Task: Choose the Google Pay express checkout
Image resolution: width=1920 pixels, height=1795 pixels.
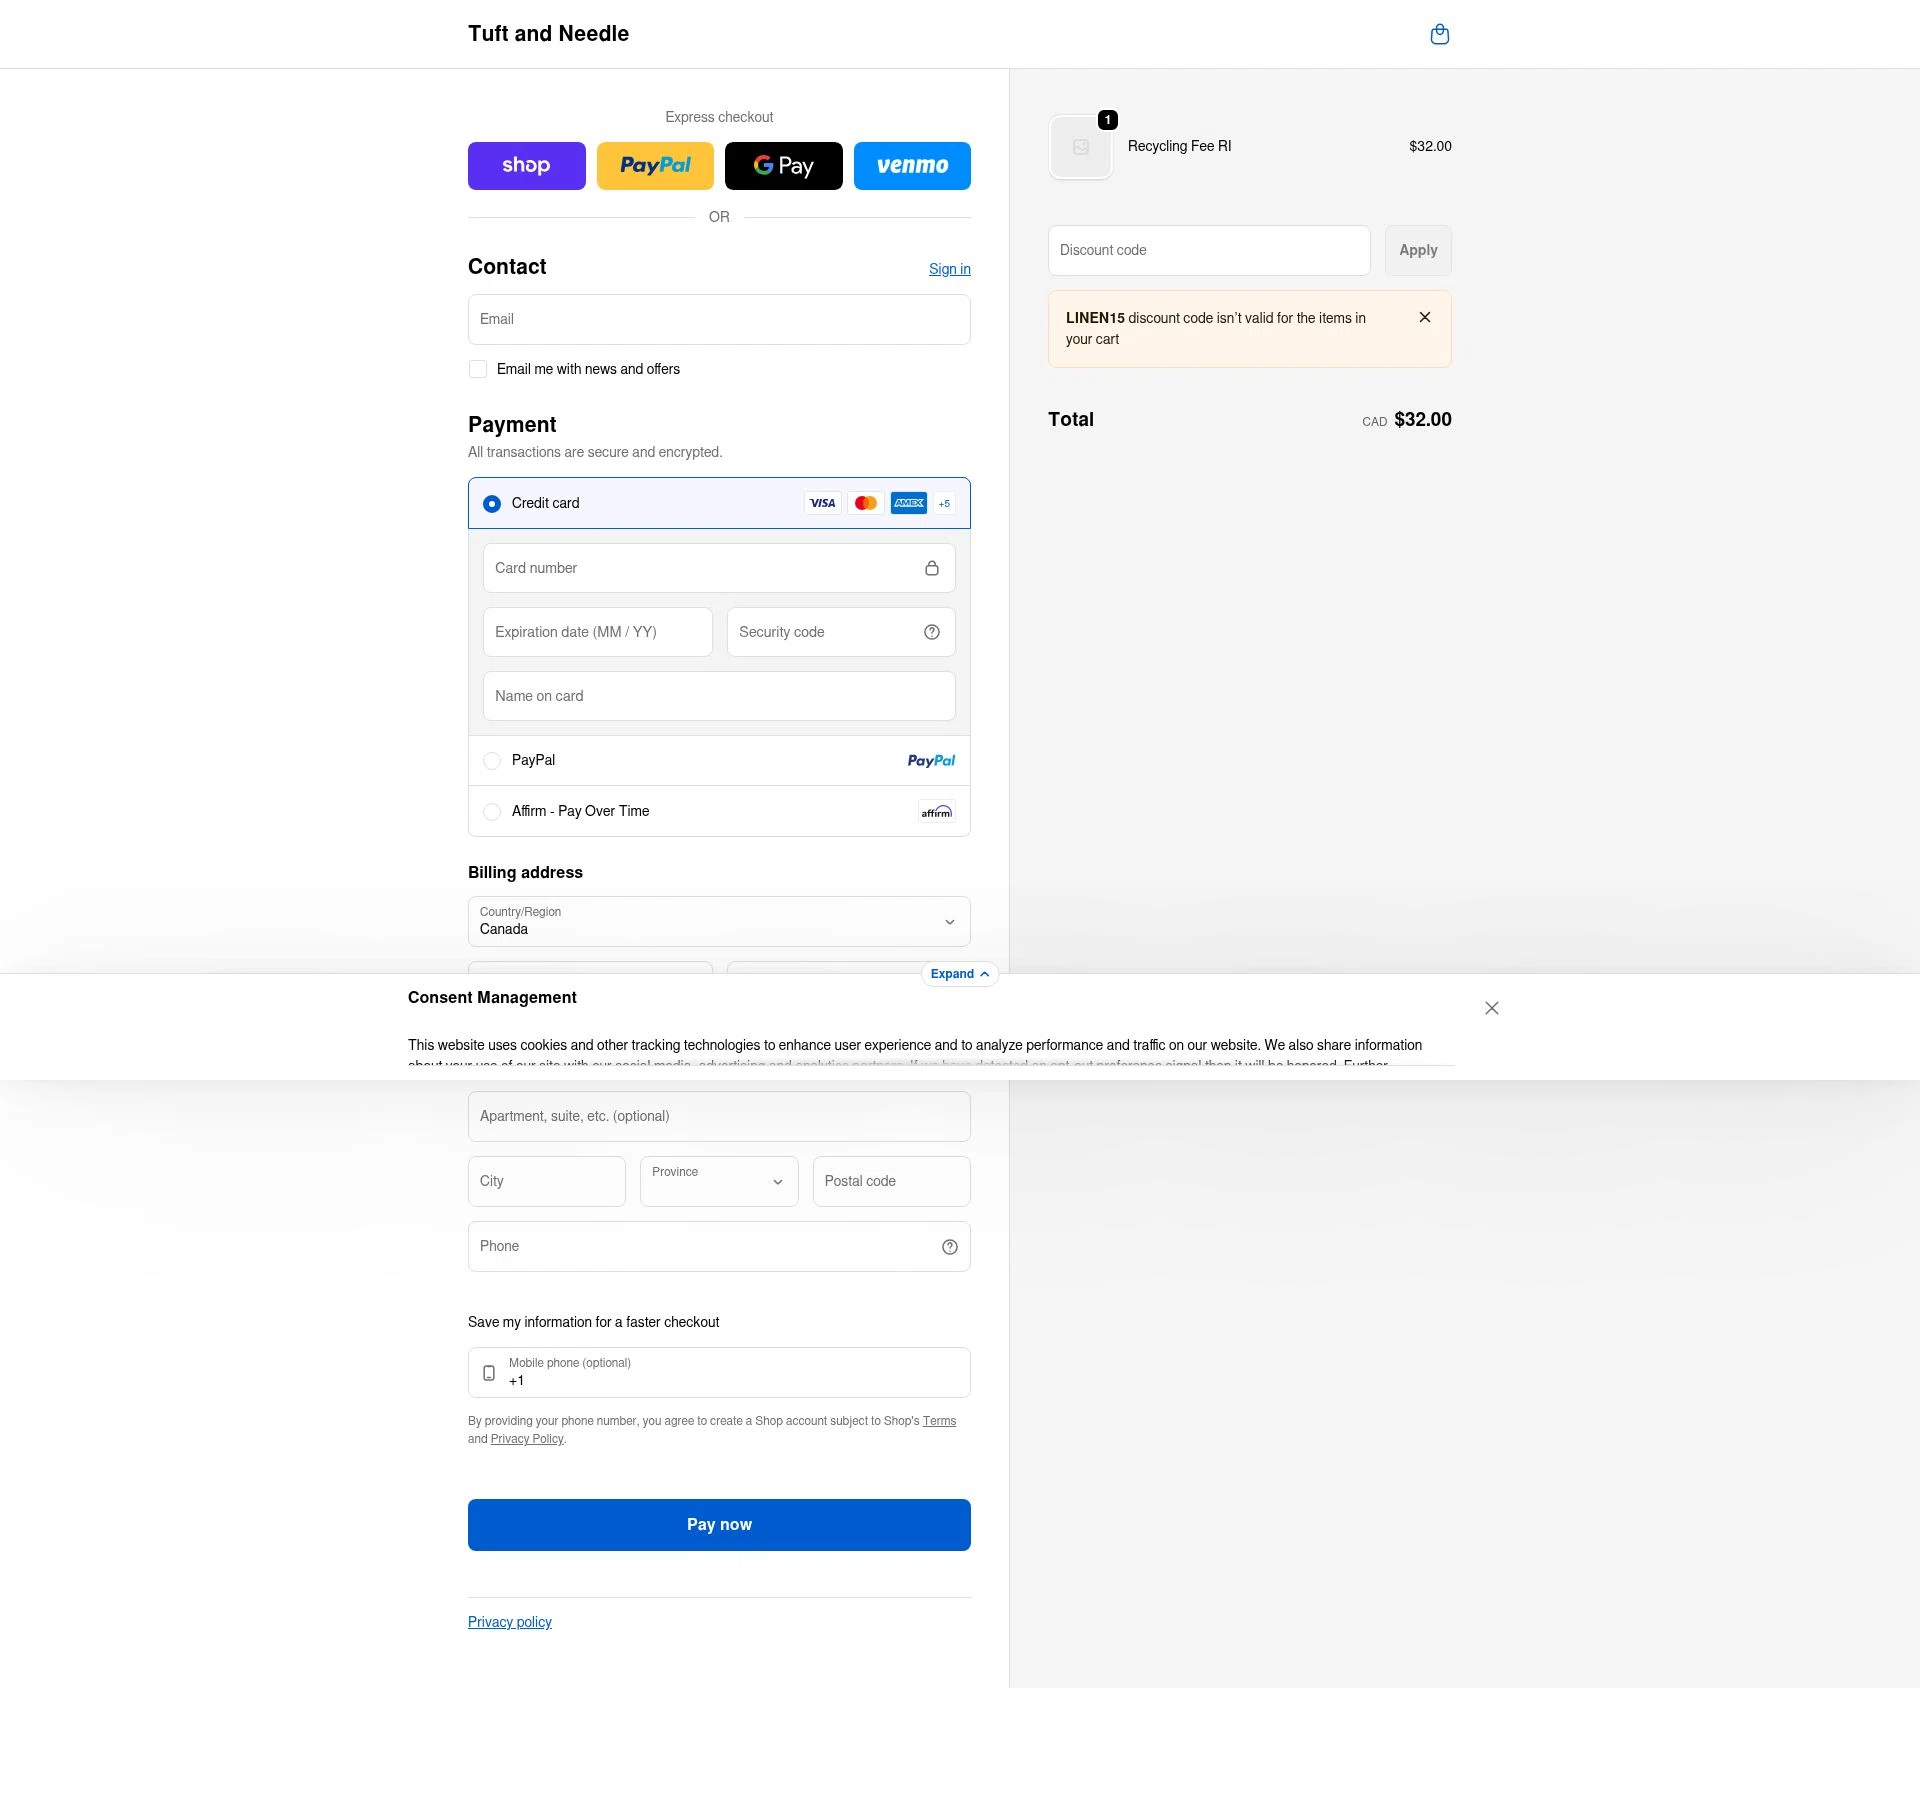Action: click(783, 166)
